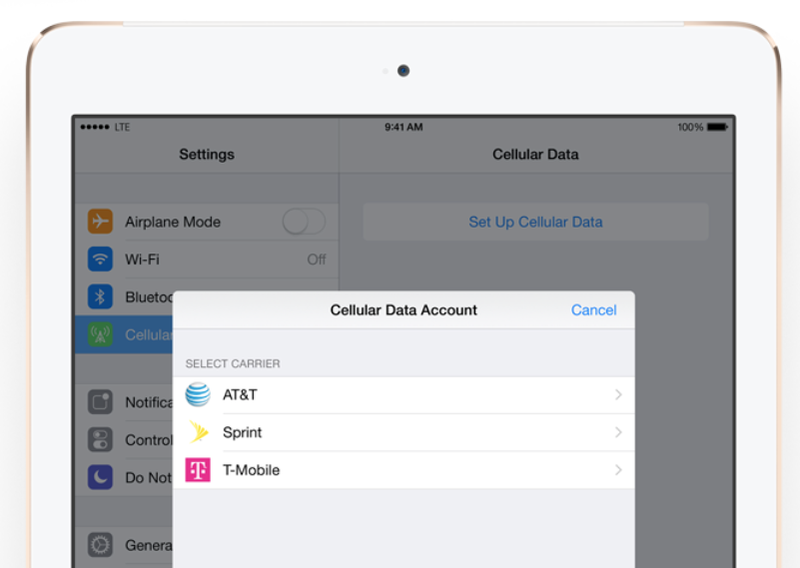The height and width of the screenshot is (568, 800).
Task: Cancel the Cellular Data Account dialog
Action: point(594,310)
